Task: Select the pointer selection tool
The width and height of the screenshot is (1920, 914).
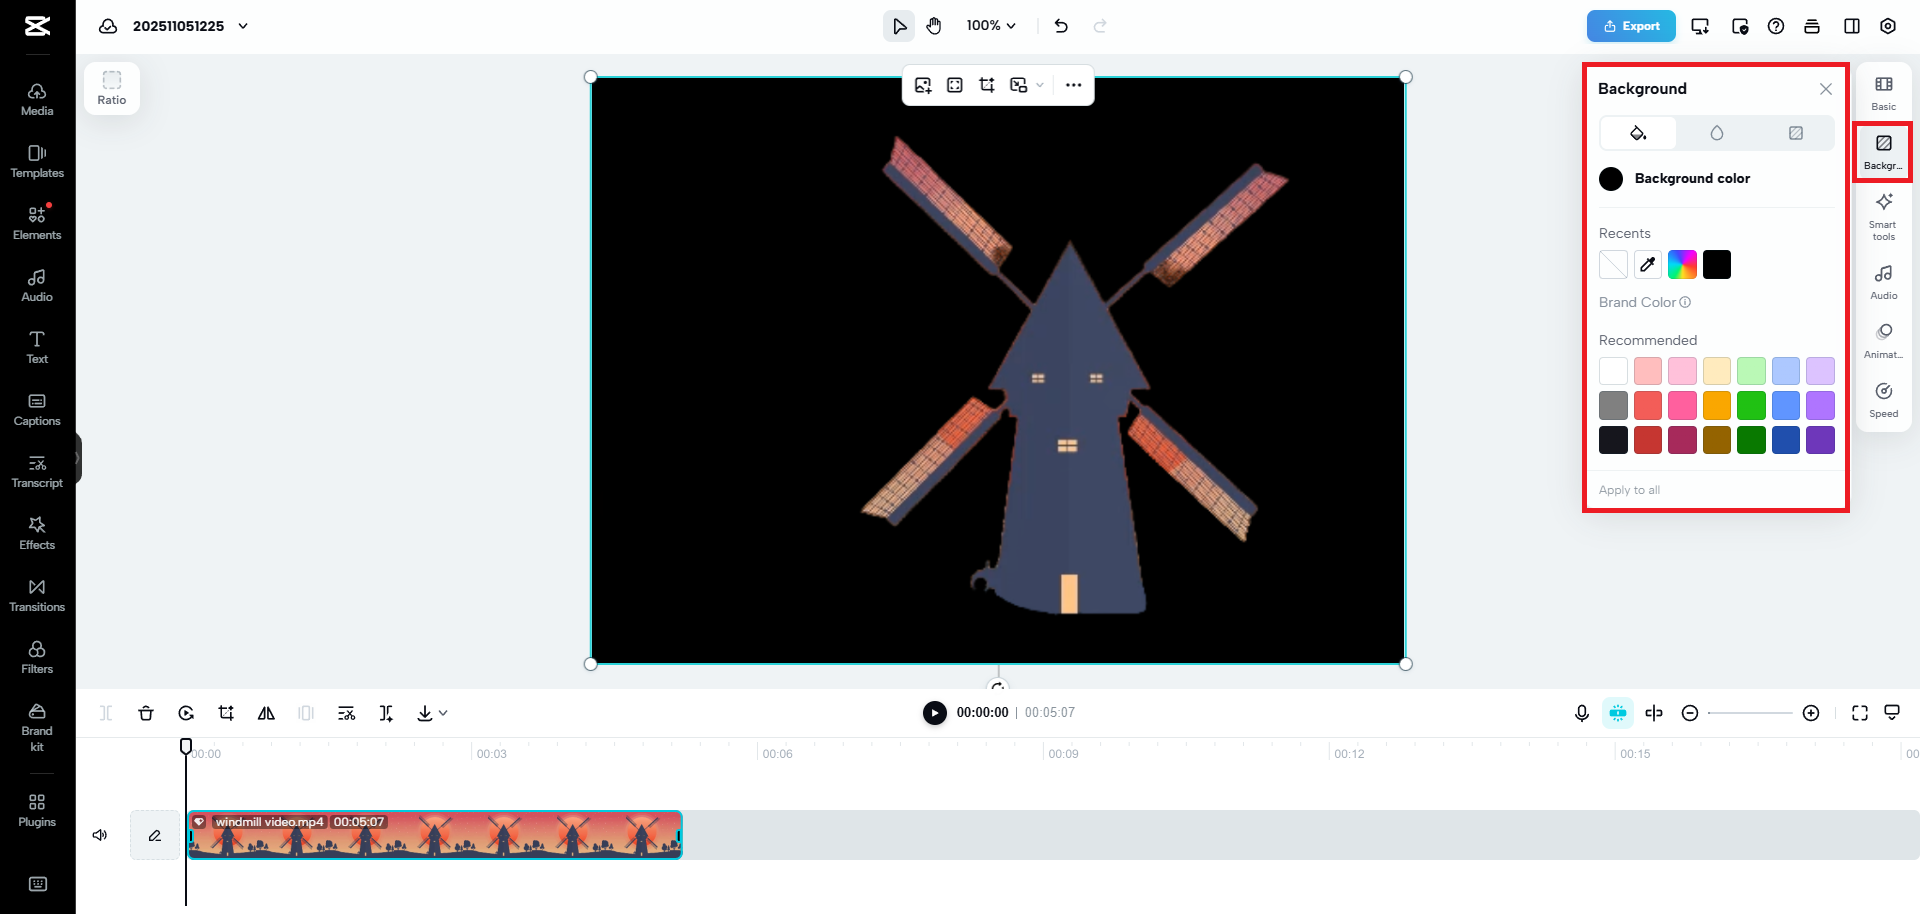Action: [899, 26]
